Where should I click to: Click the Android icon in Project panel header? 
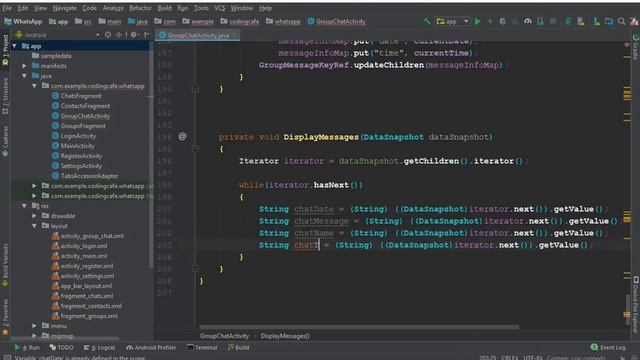pyautogui.click(x=19, y=35)
